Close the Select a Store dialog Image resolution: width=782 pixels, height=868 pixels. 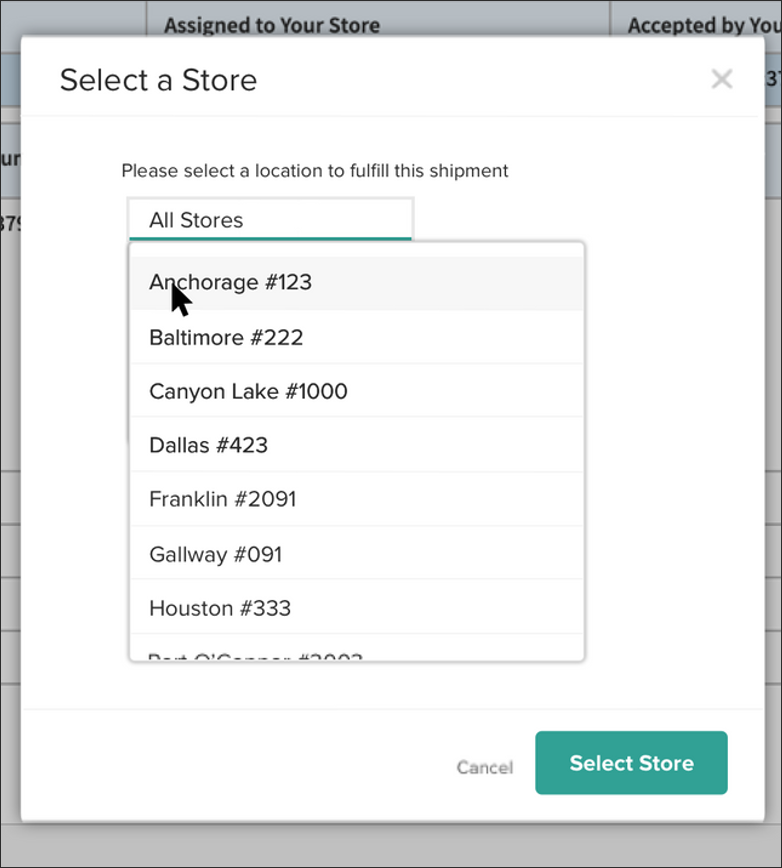tap(722, 79)
